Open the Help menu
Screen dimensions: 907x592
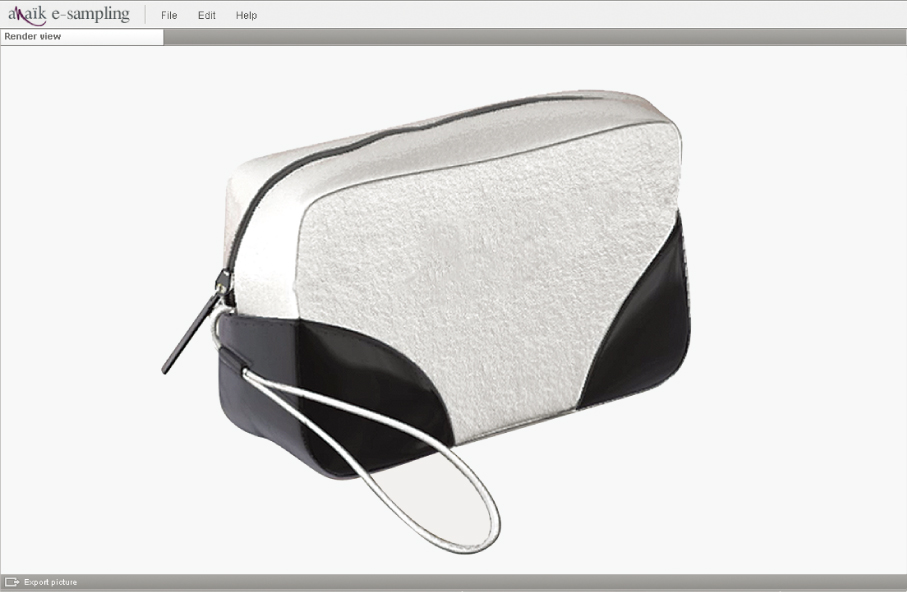[x=246, y=16]
